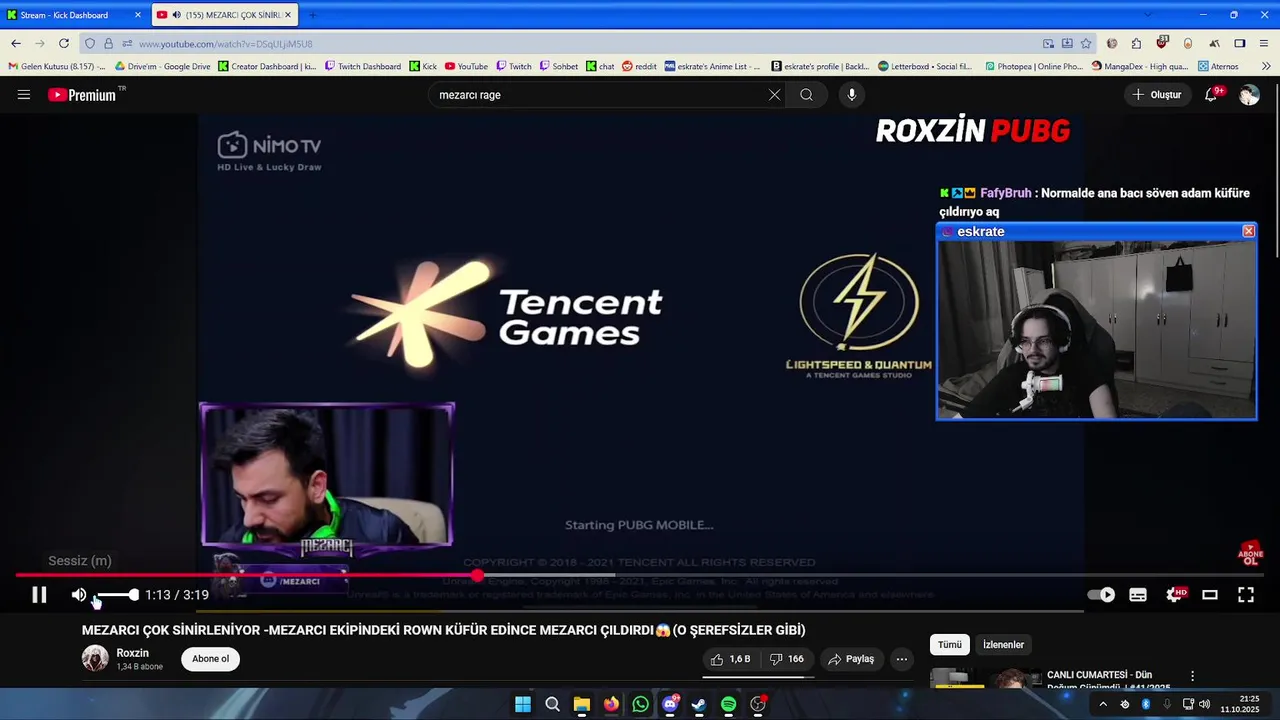Viewport: 1280px width, 720px height.
Task: Mute the video with the speaker icon
Action: (79, 595)
